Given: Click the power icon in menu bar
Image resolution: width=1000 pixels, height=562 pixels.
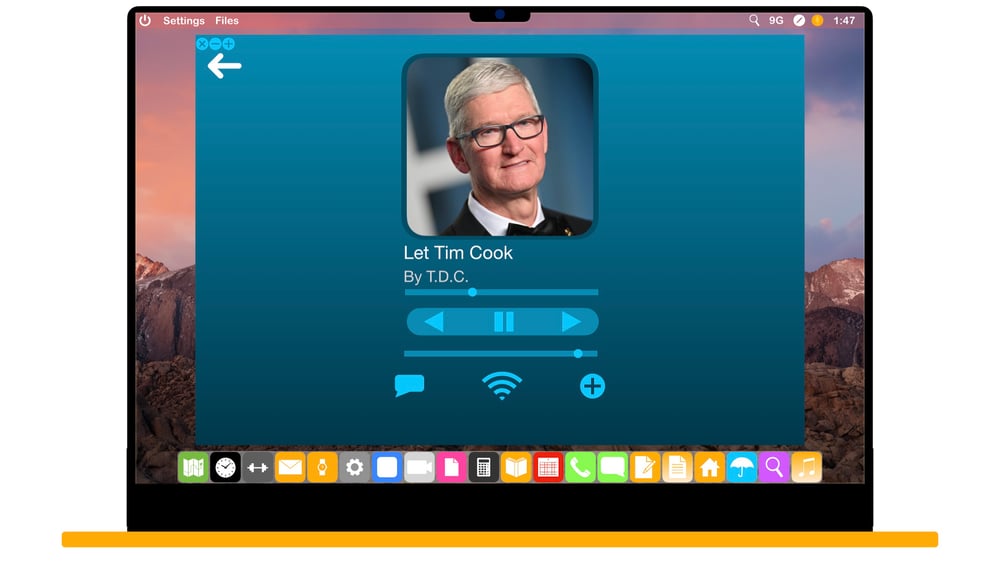Looking at the screenshot, I should [145, 20].
